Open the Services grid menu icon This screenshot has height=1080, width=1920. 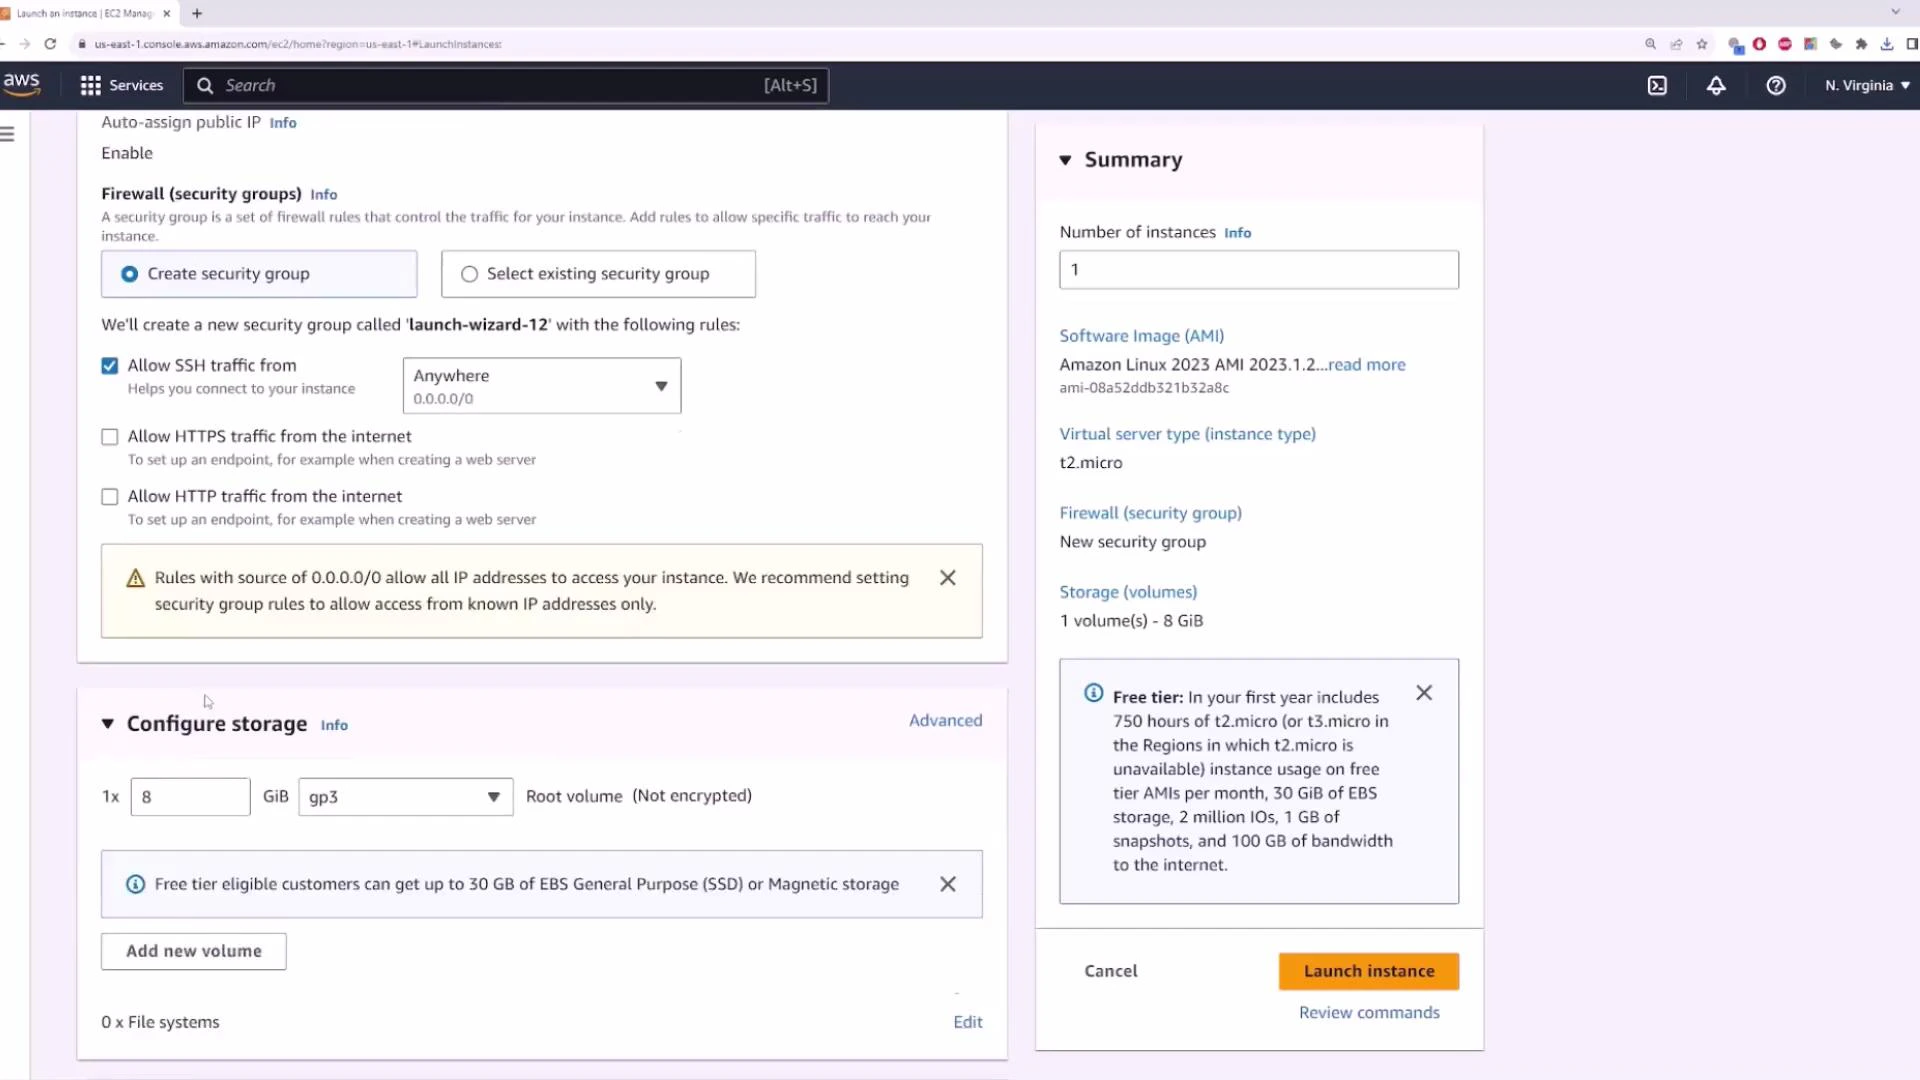(89, 85)
